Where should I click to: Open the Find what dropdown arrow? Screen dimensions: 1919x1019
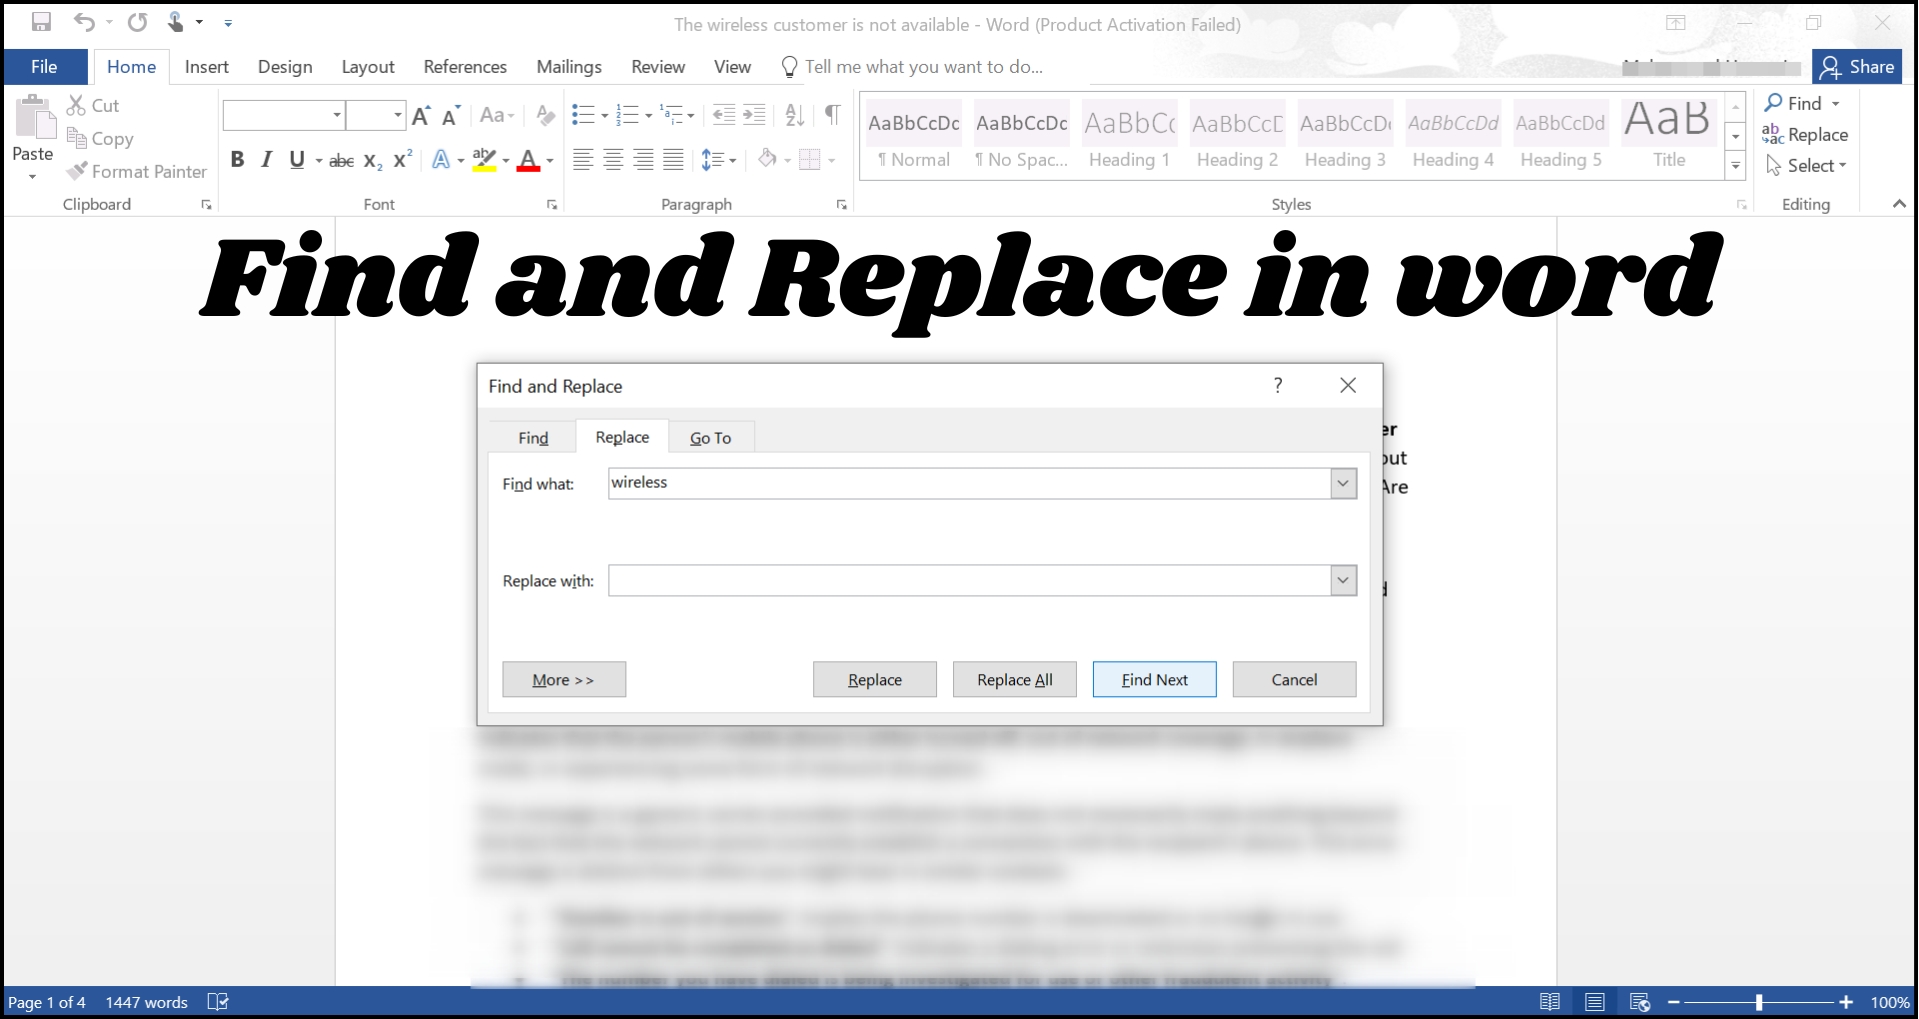(x=1342, y=483)
